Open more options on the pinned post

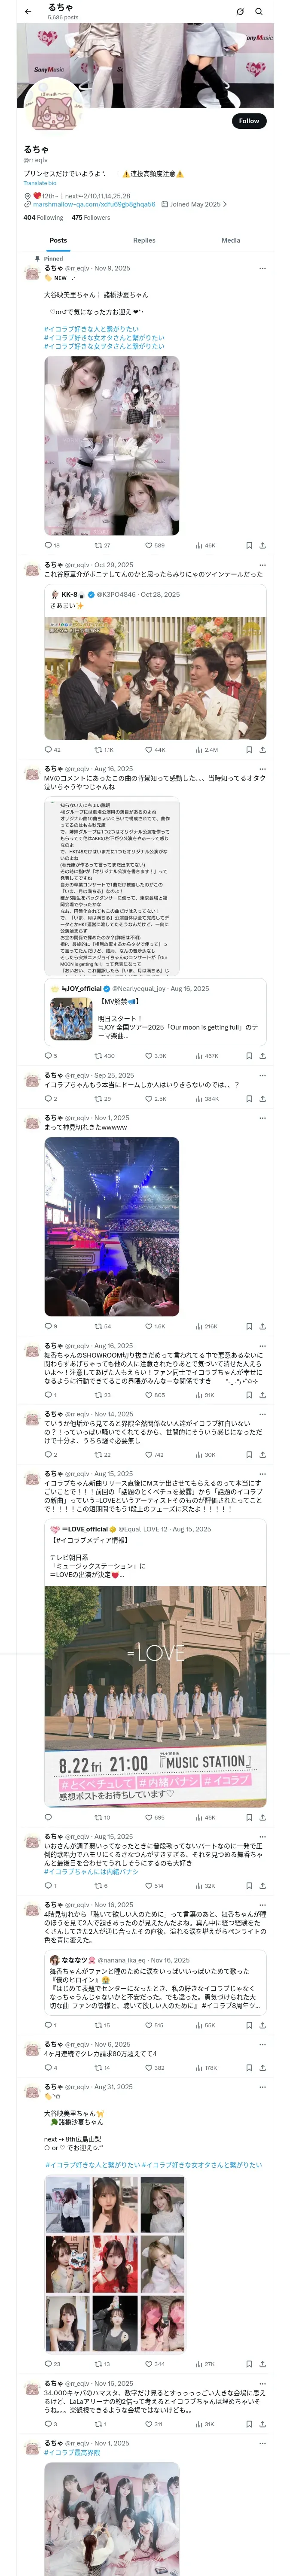pos(262,268)
